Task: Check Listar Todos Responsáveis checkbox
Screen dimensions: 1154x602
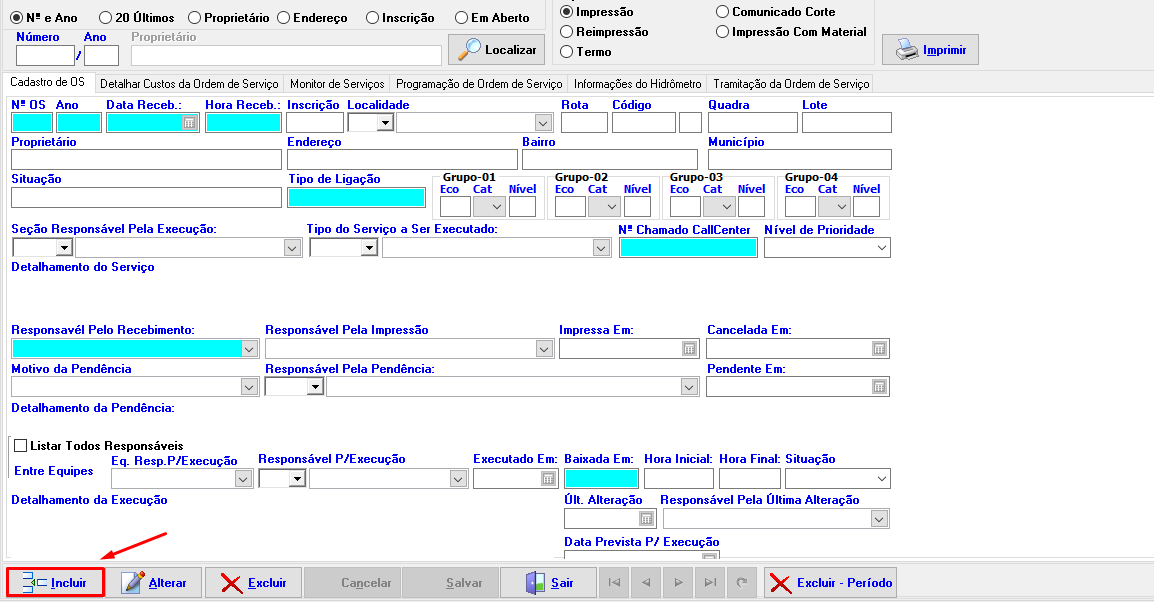Action: pos(20,445)
